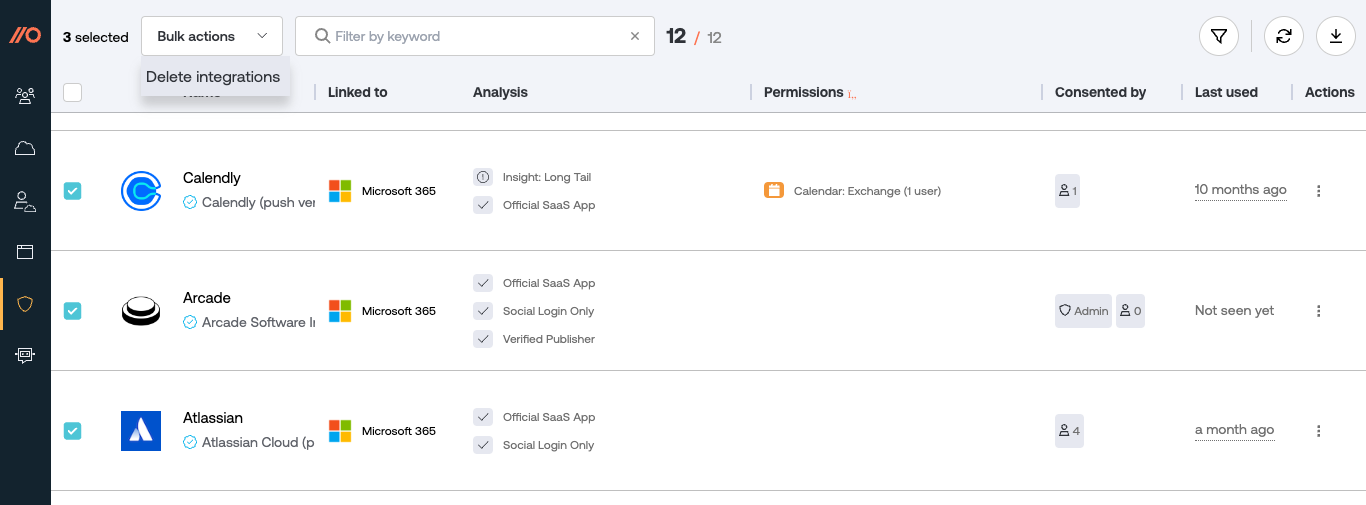The image size is (1366, 505).
Task: Open the cloud sidebar icon
Action: click(x=25, y=149)
